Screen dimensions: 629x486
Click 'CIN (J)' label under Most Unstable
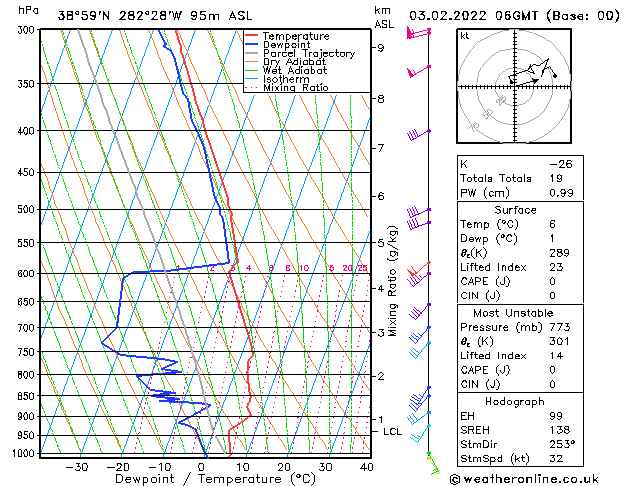click(x=480, y=385)
